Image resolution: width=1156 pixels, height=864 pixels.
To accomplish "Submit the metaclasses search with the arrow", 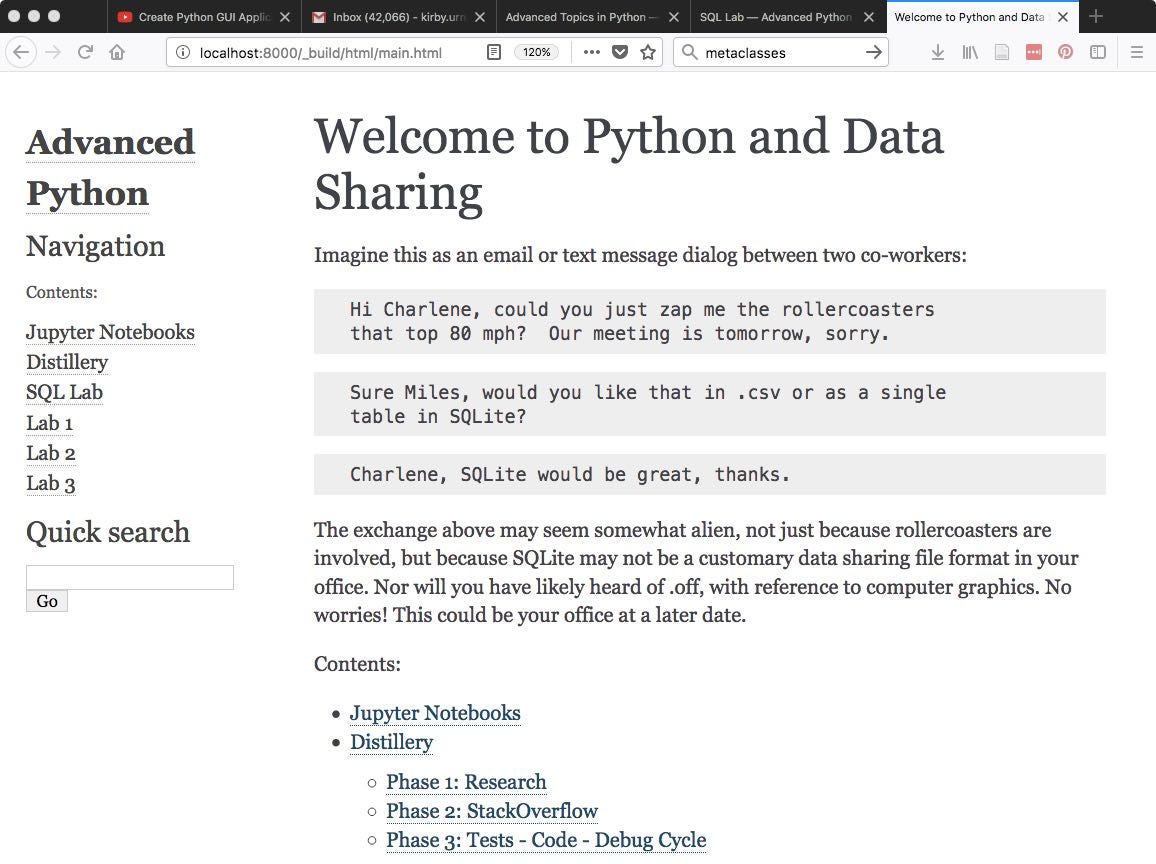I will [874, 52].
